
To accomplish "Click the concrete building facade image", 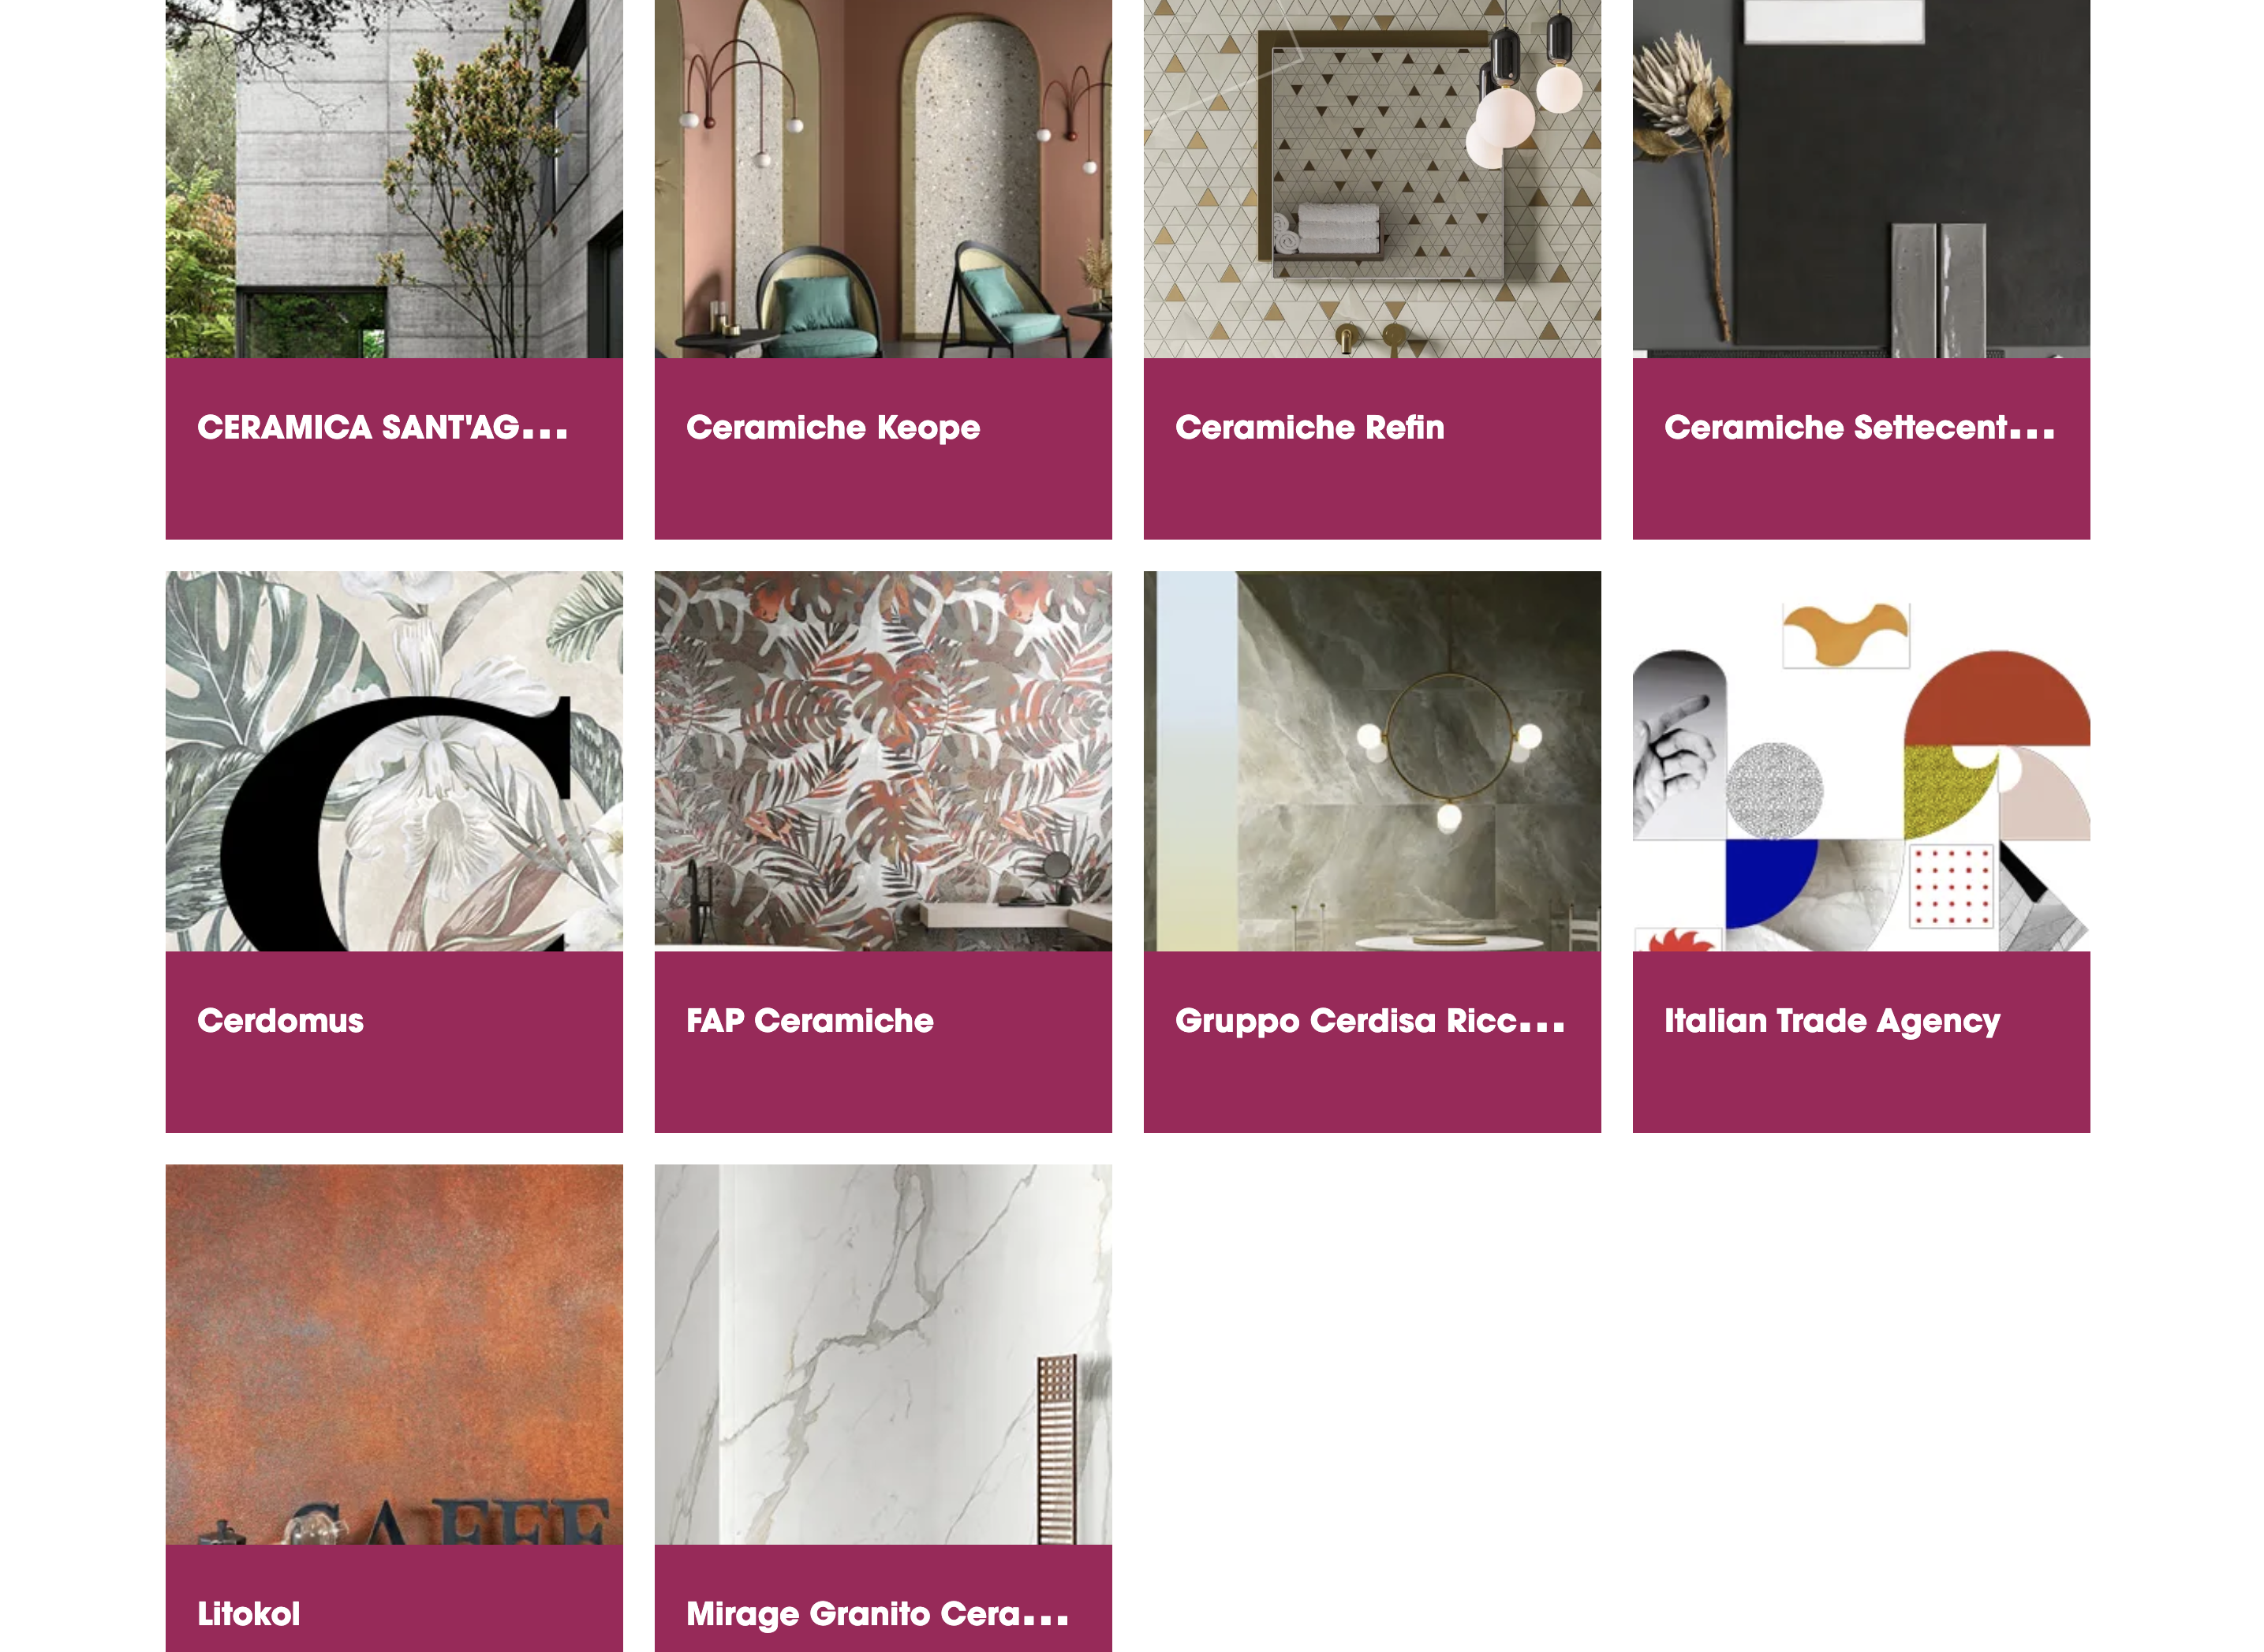I will [x=394, y=179].
